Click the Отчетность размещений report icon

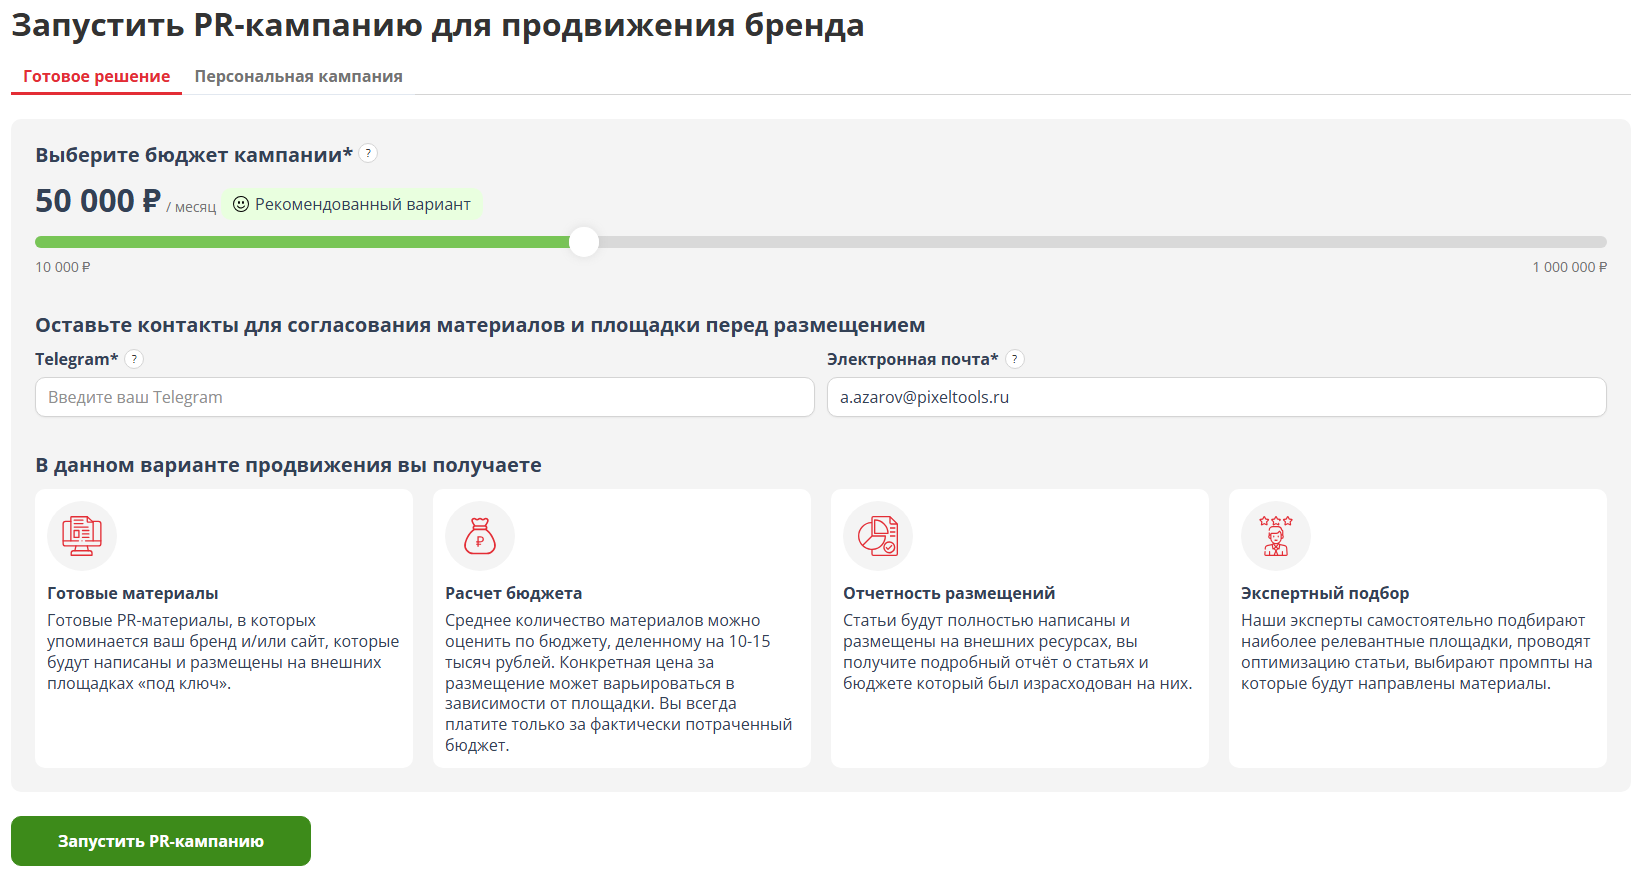pyautogui.click(x=878, y=536)
